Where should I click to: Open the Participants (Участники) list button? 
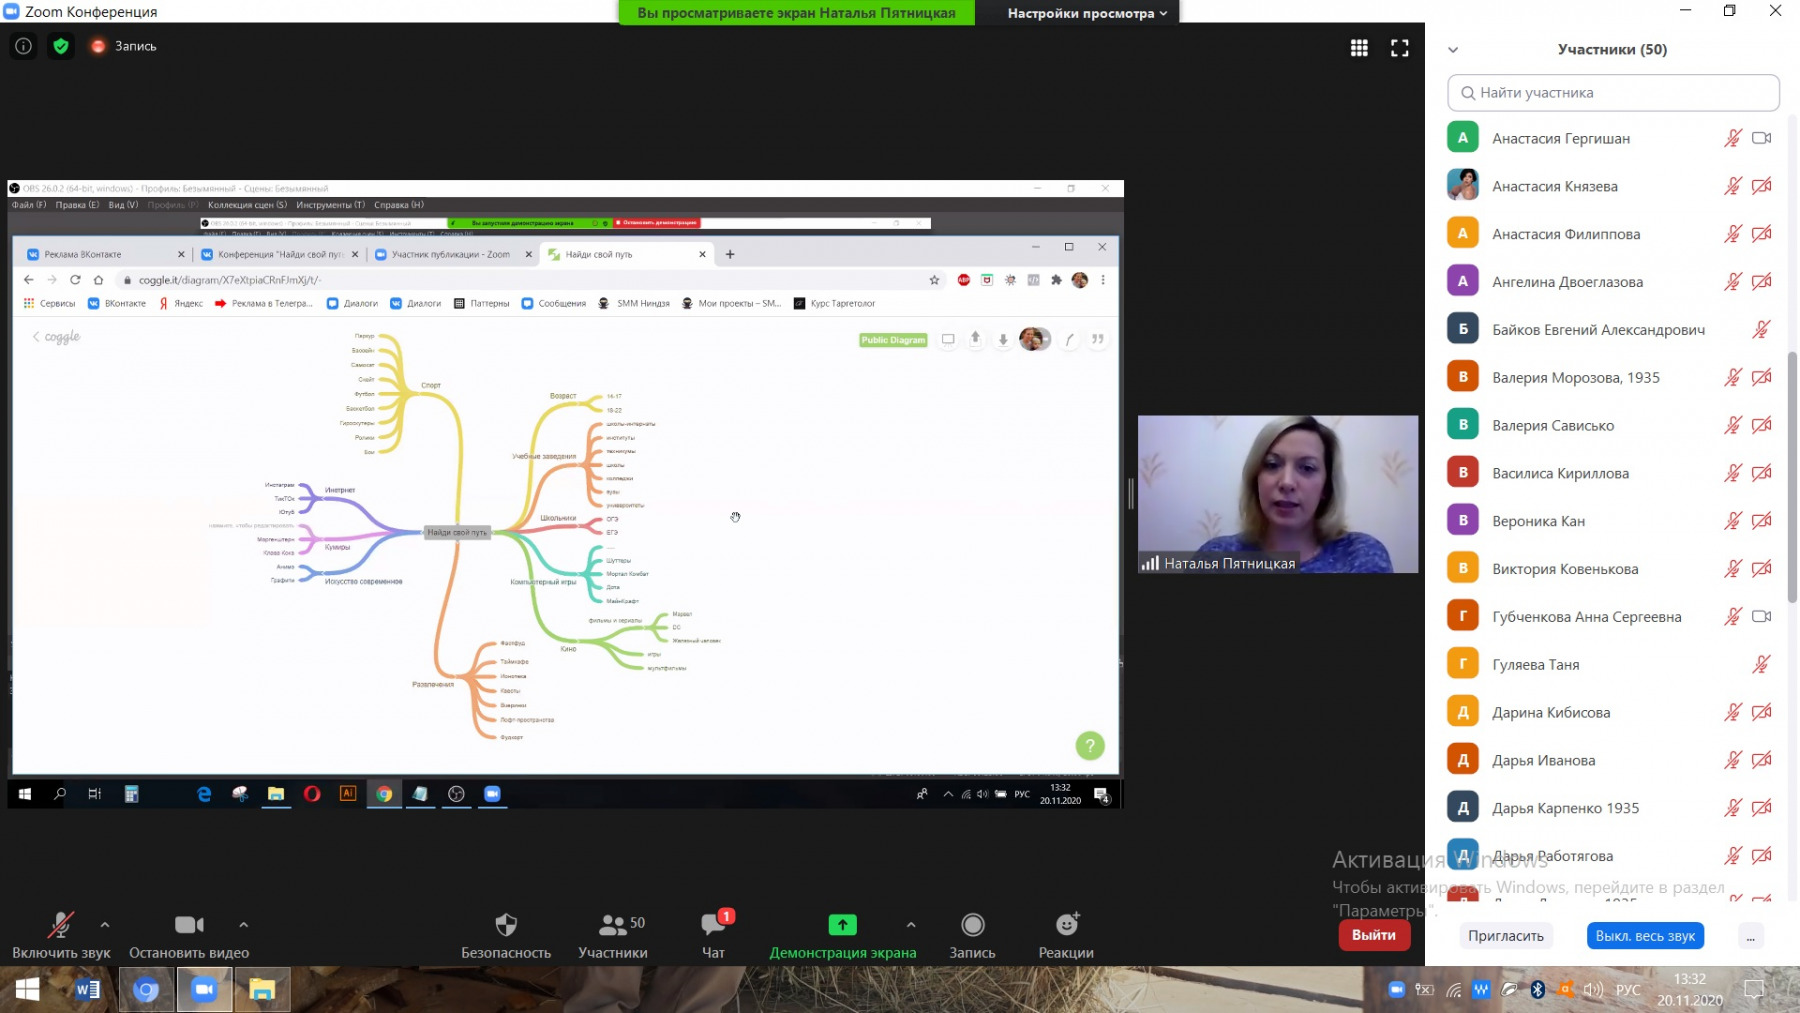pos(612,934)
